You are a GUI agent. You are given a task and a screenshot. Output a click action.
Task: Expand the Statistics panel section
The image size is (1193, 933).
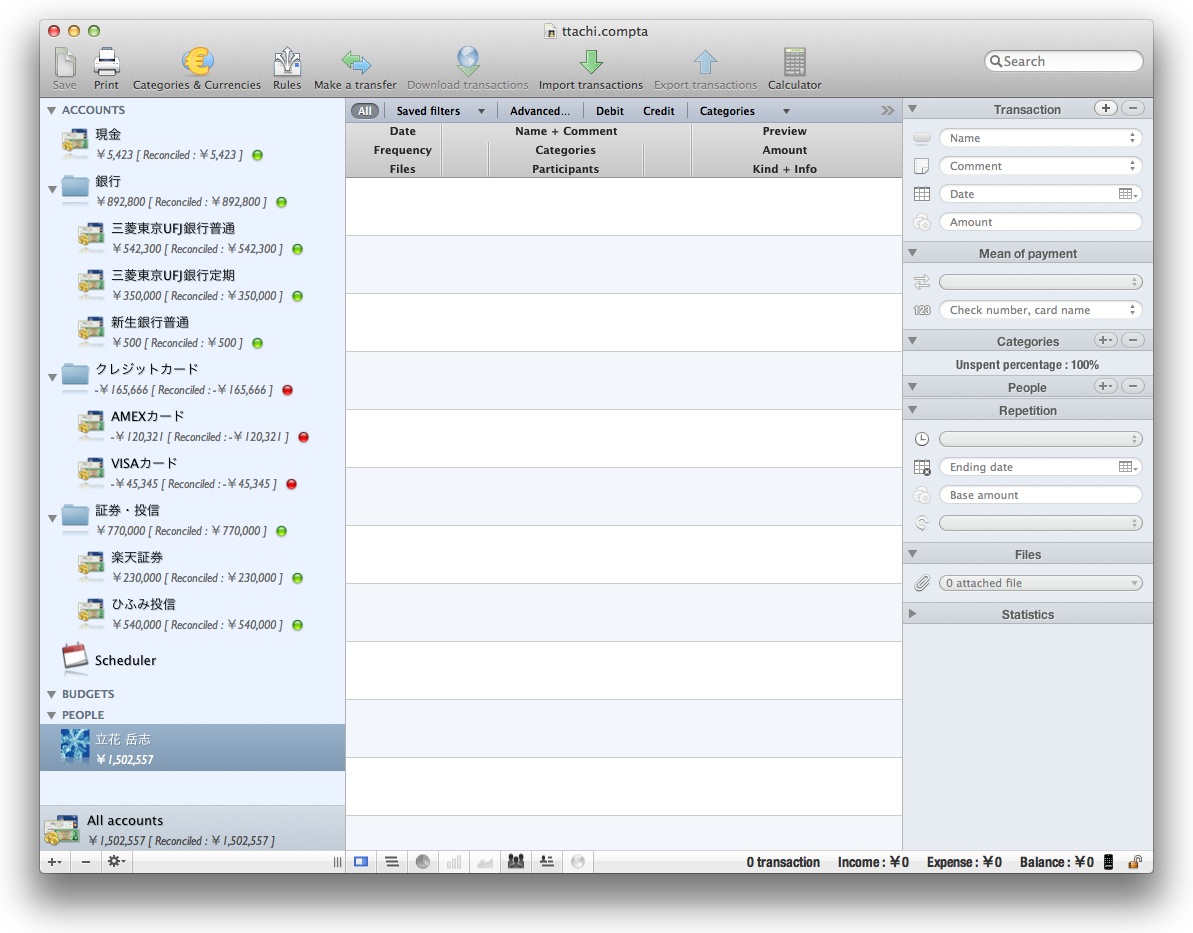(x=912, y=614)
